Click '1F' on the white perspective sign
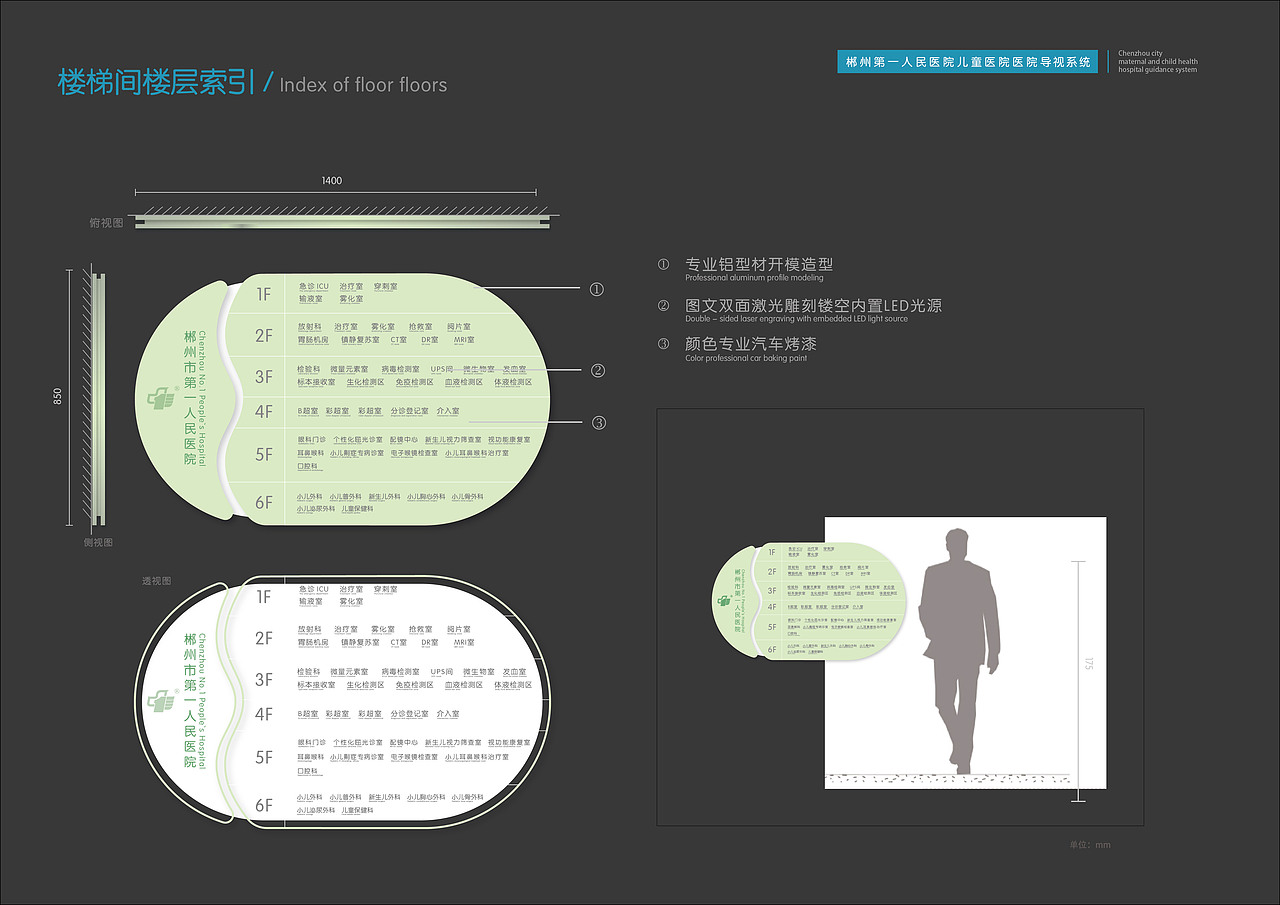 (x=264, y=597)
